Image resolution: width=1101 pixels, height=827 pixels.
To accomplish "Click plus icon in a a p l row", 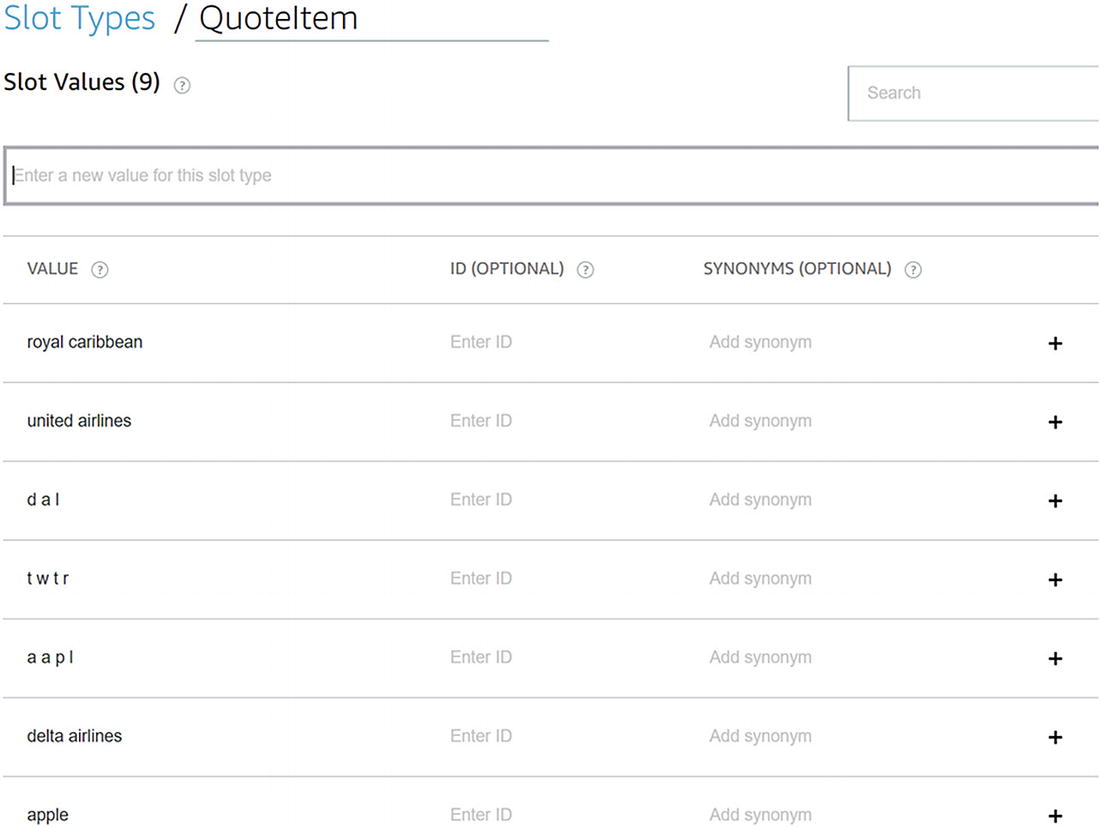I will tap(1054, 659).
